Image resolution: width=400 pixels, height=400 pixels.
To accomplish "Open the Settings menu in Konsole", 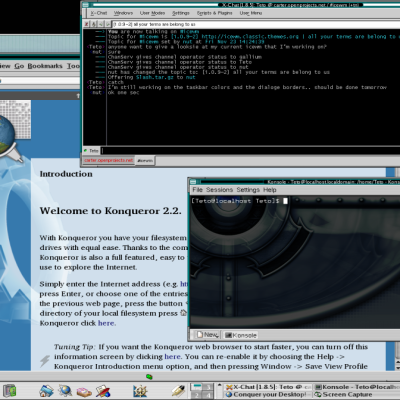I will [248, 190].
